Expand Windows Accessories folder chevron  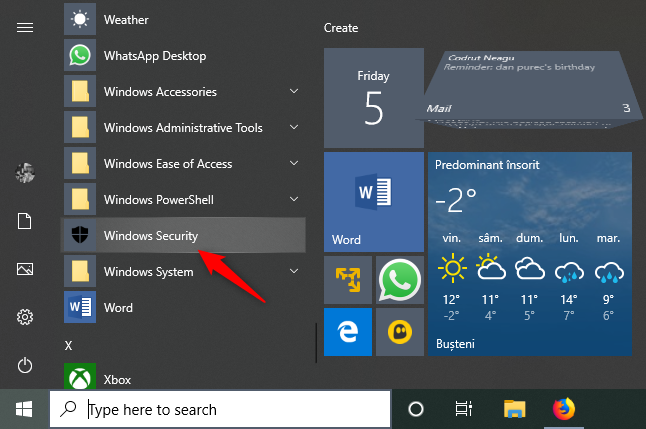click(294, 91)
